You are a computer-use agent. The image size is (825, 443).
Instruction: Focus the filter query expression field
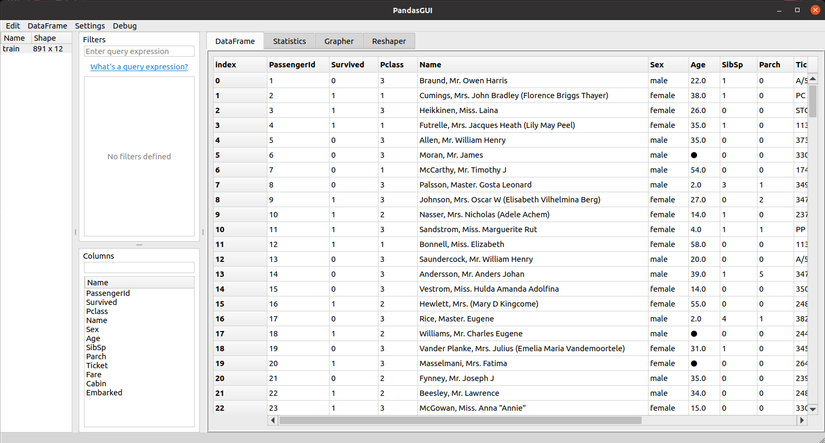pyautogui.click(x=139, y=51)
